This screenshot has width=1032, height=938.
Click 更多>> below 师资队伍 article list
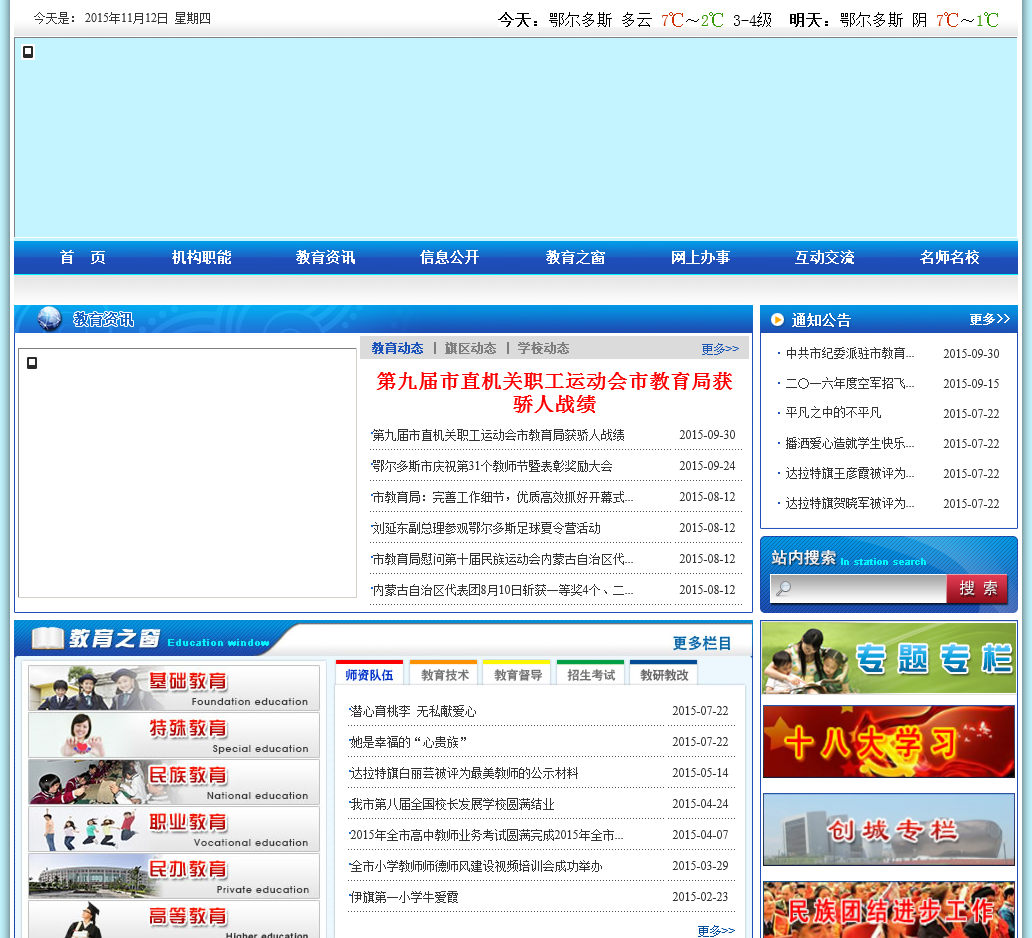[x=716, y=931]
